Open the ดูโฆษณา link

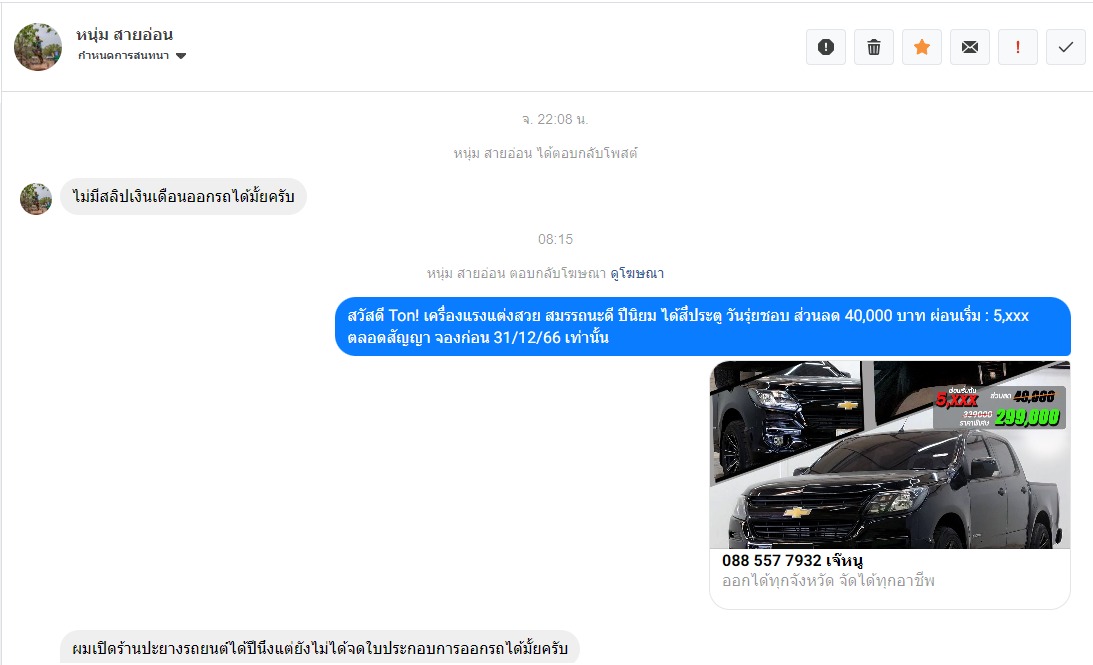click(x=636, y=273)
